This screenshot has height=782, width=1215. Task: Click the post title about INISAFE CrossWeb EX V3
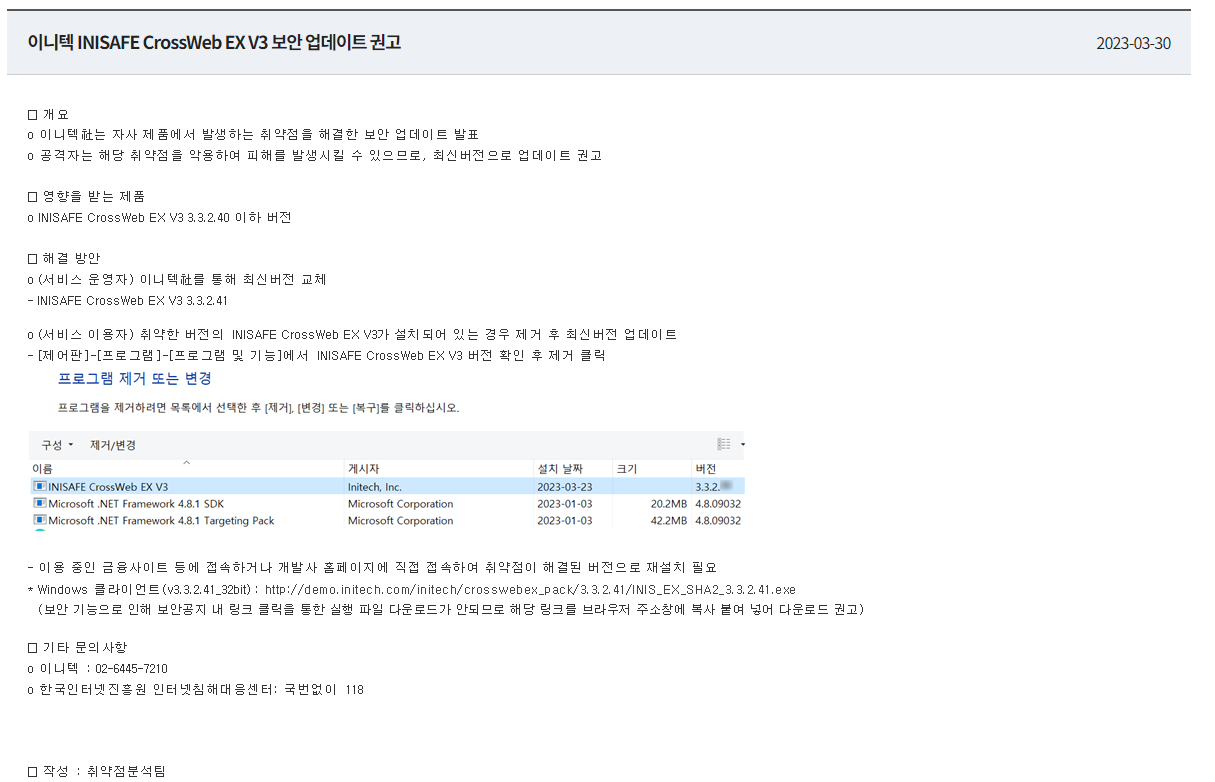pyautogui.click(x=214, y=43)
